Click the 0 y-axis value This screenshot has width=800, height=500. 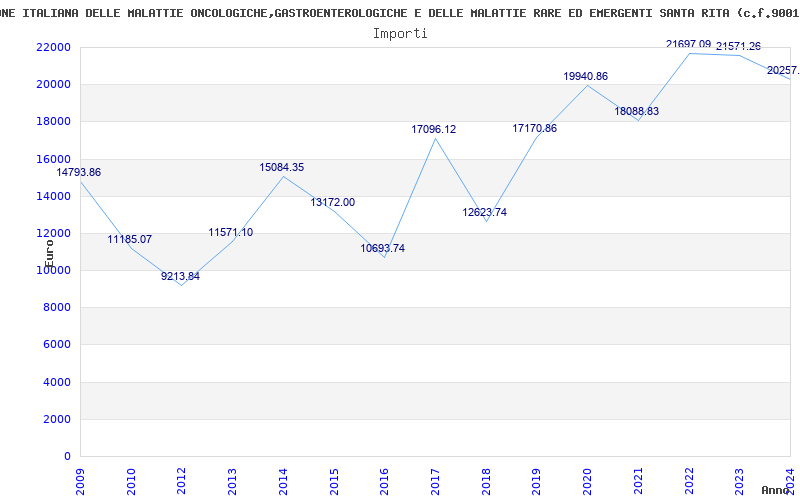click(x=67, y=457)
